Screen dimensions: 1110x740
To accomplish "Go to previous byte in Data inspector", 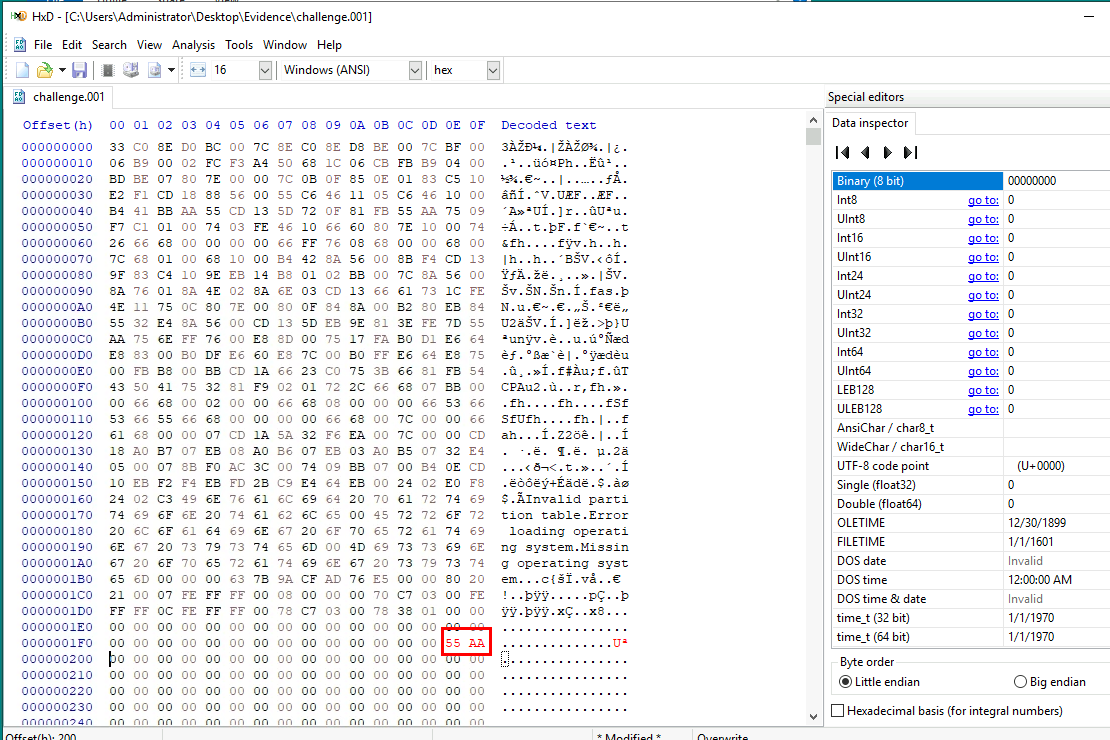I will point(865,153).
